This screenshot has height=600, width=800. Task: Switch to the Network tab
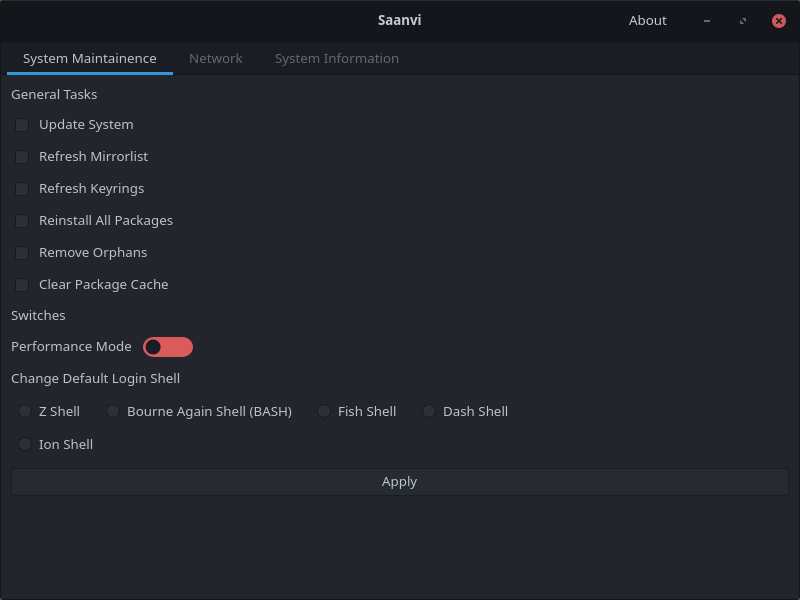(x=216, y=59)
